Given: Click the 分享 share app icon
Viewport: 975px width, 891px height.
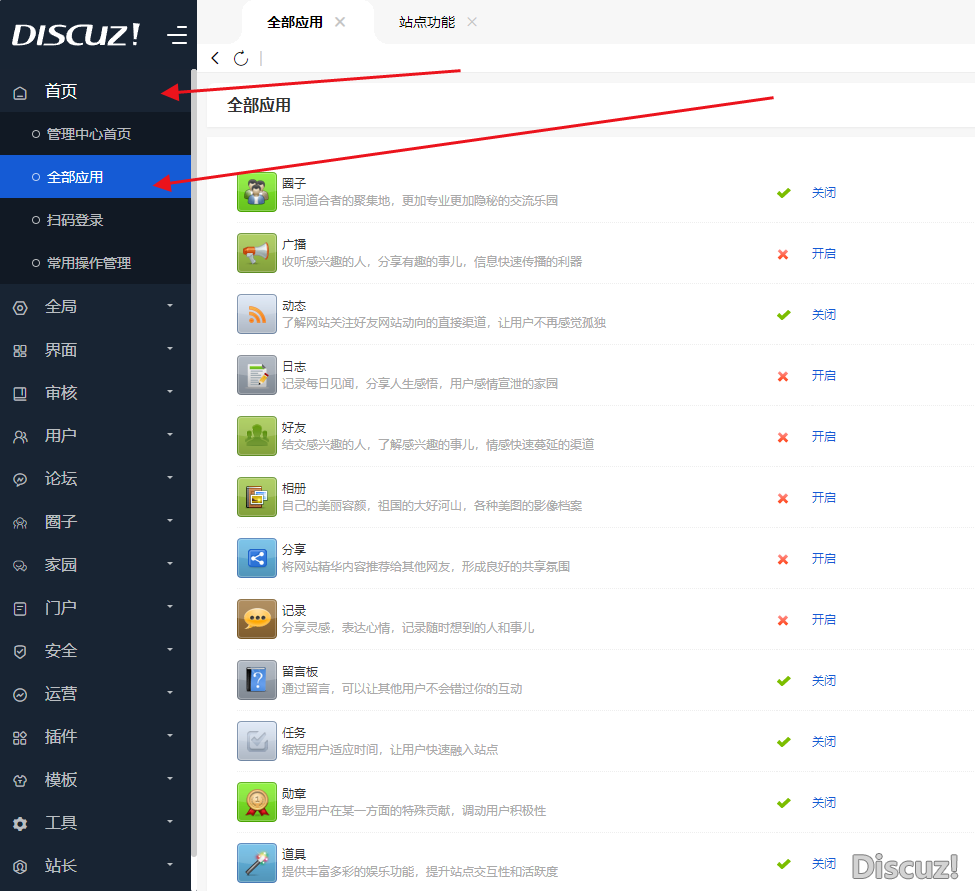Looking at the screenshot, I should point(256,558).
